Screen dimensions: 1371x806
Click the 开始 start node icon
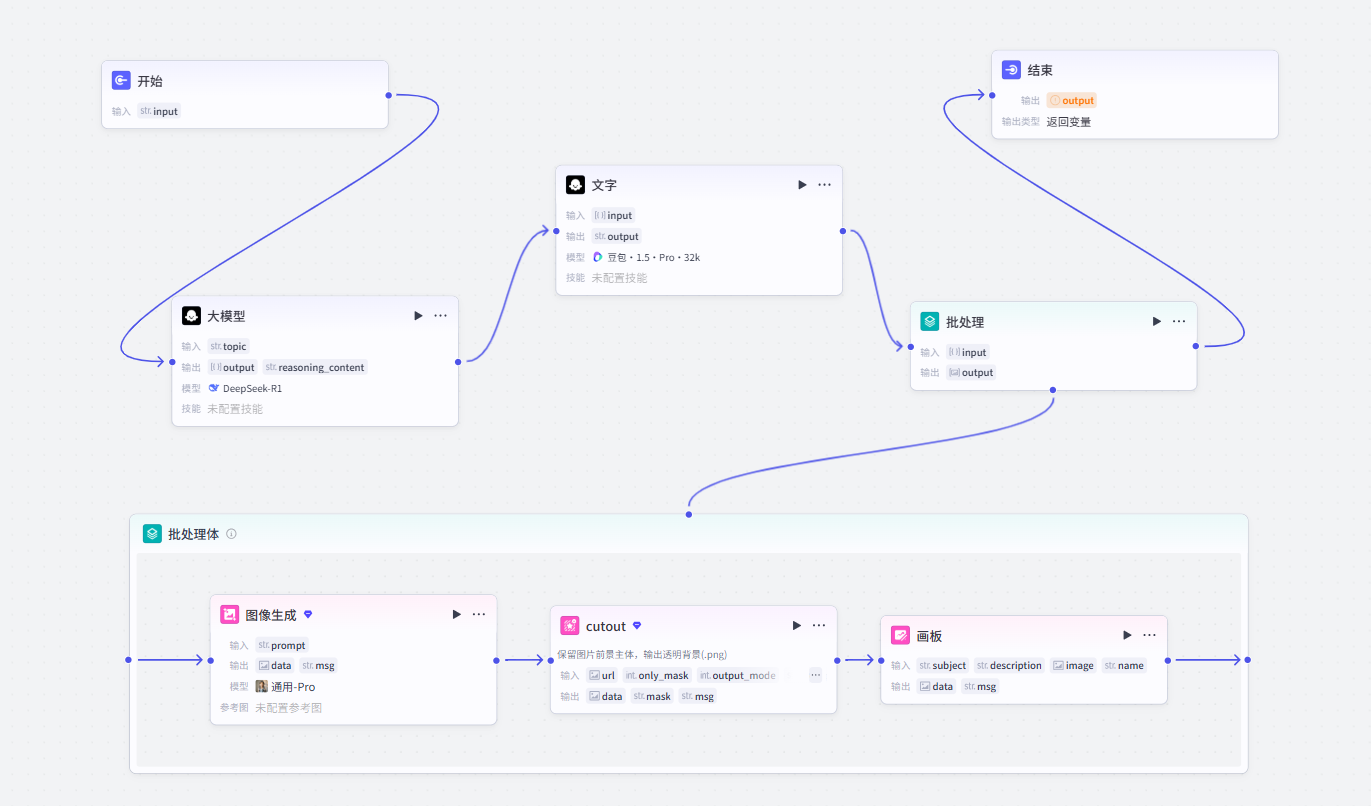tap(121, 81)
